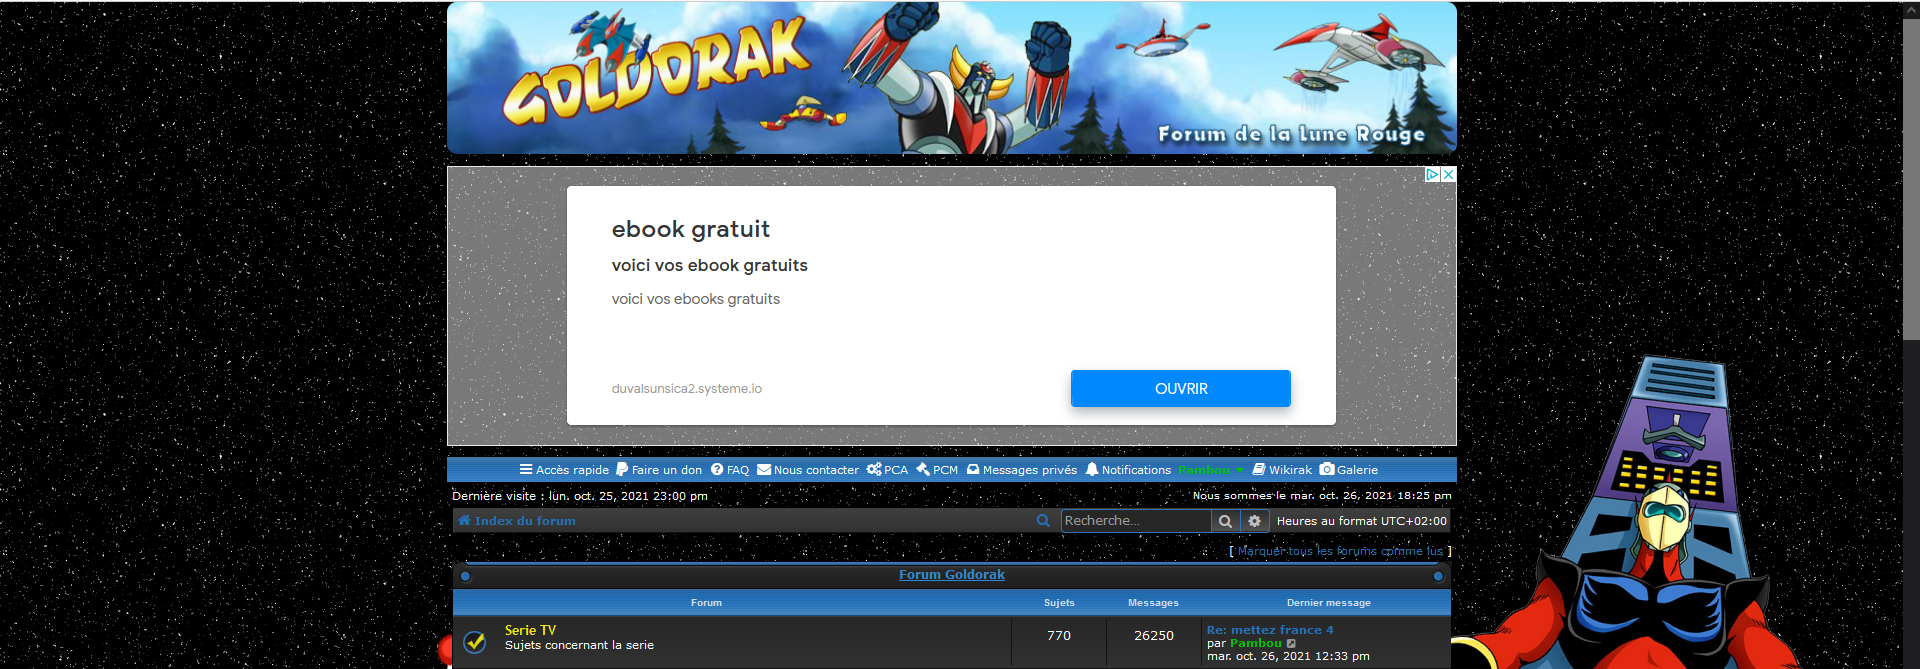
Task: Open the Accès rapide quick-access menu
Action: click(564, 470)
